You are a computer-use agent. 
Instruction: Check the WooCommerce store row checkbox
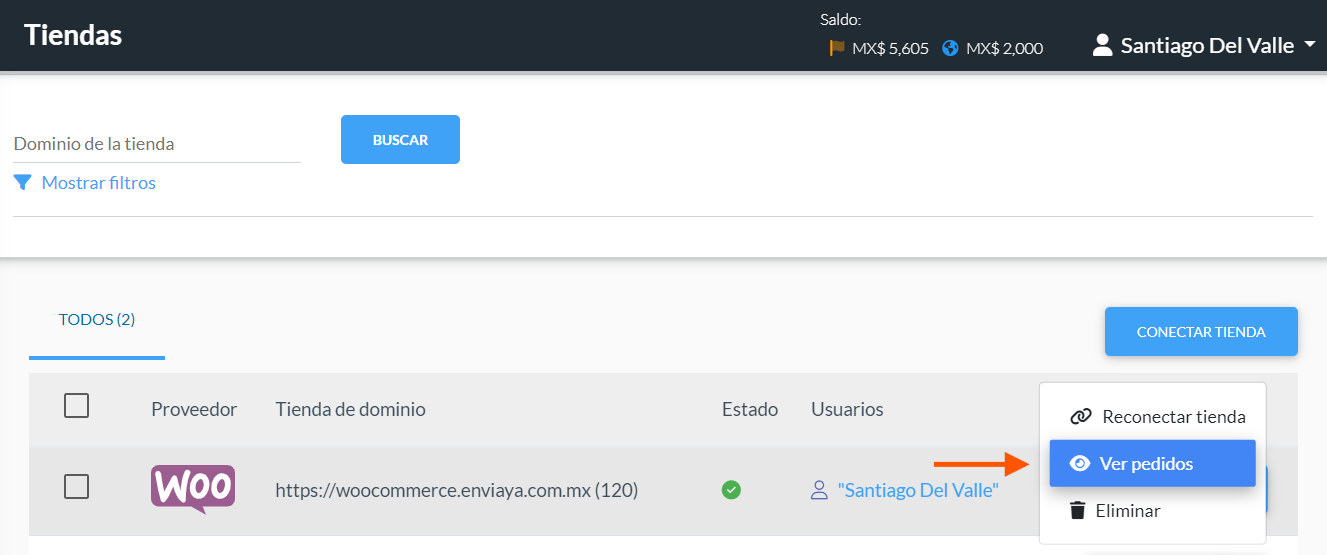(x=76, y=487)
